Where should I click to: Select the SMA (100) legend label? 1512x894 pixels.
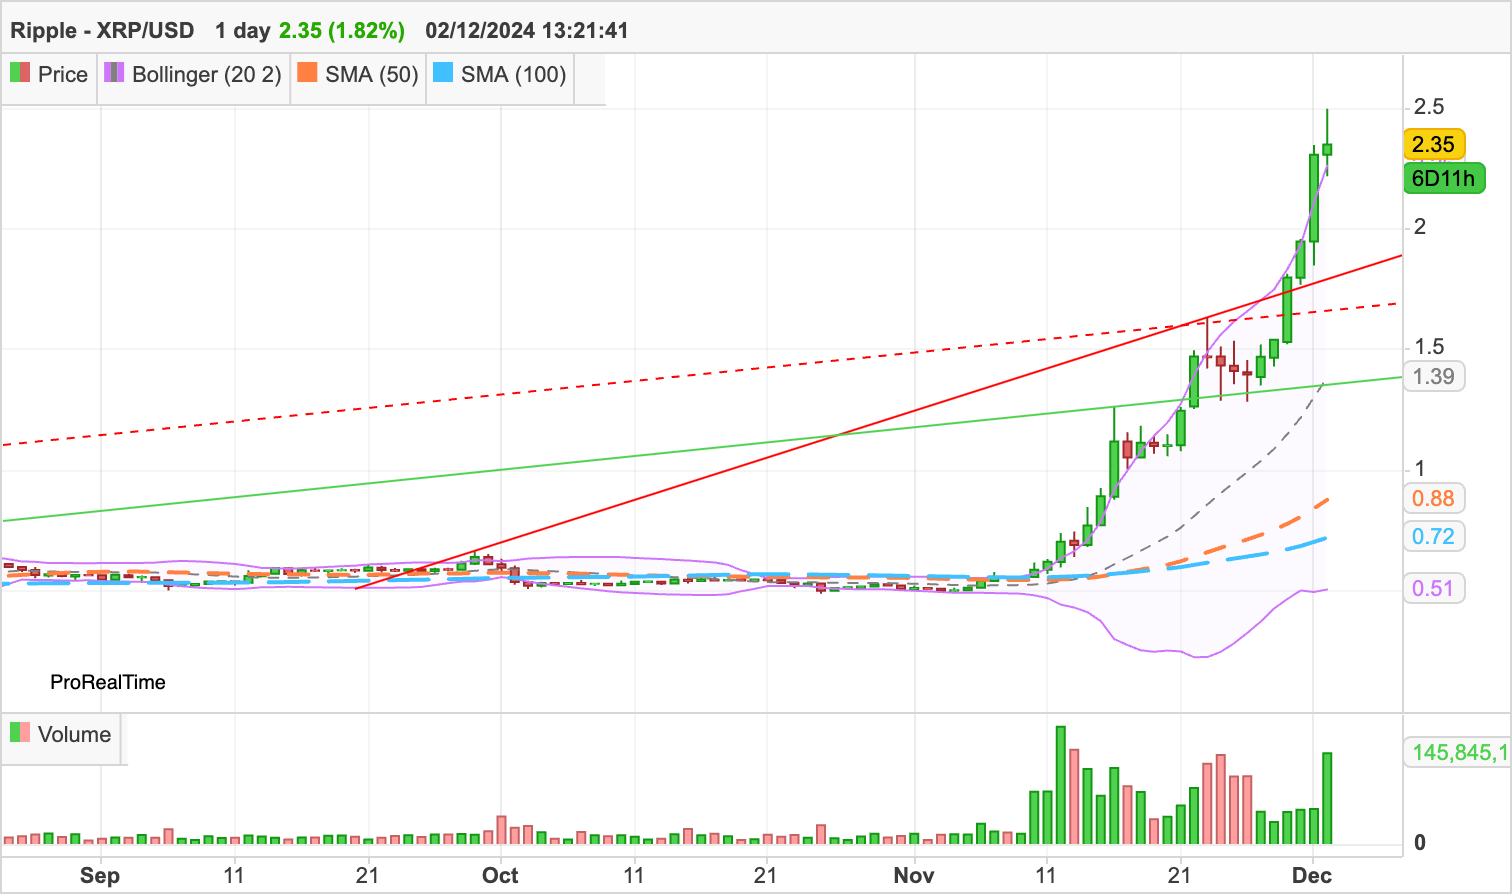coord(514,75)
